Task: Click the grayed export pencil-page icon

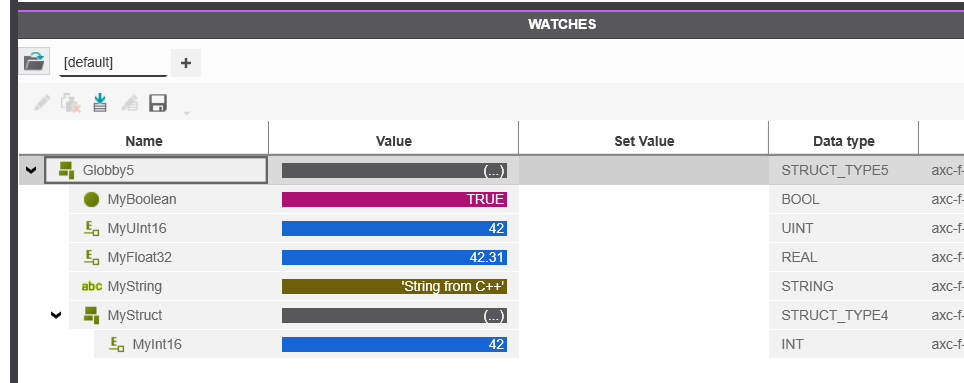Action: 129,103
